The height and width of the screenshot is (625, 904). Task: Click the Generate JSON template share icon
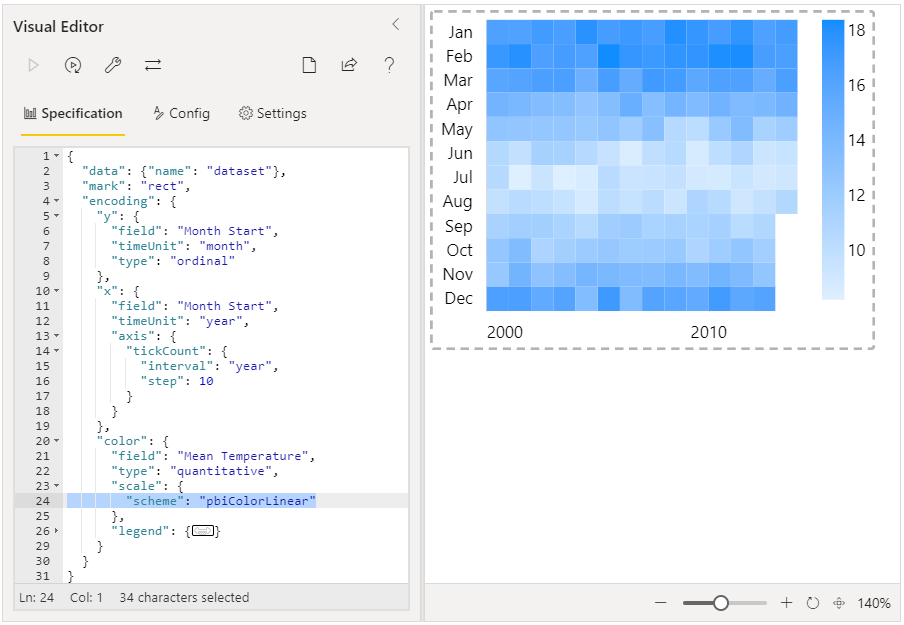coord(349,65)
